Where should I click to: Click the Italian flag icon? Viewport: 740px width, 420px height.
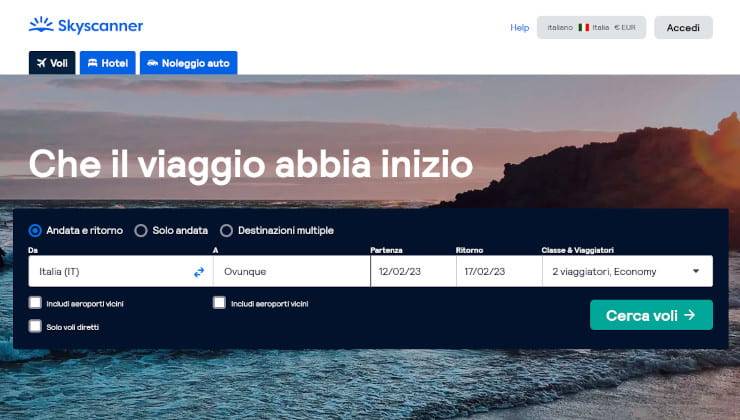584,27
